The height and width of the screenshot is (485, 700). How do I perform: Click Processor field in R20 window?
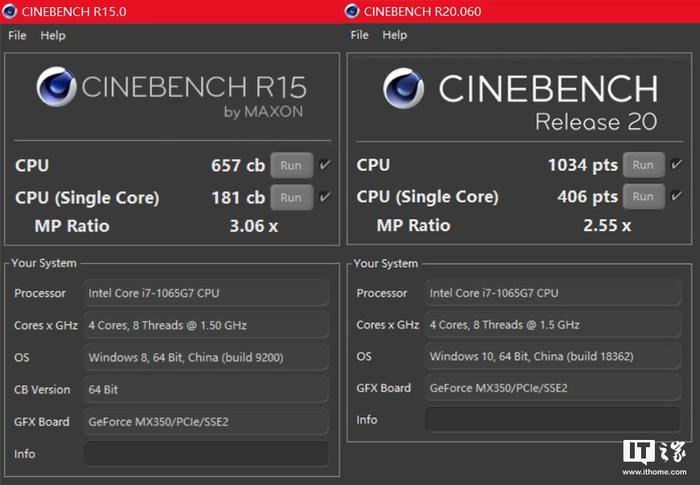tap(553, 293)
